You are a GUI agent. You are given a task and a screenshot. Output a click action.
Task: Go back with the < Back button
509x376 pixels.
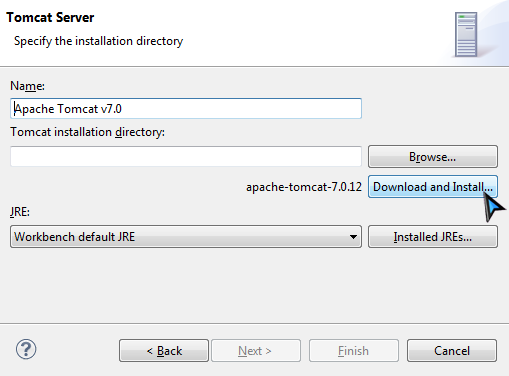click(x=164, y=351)
